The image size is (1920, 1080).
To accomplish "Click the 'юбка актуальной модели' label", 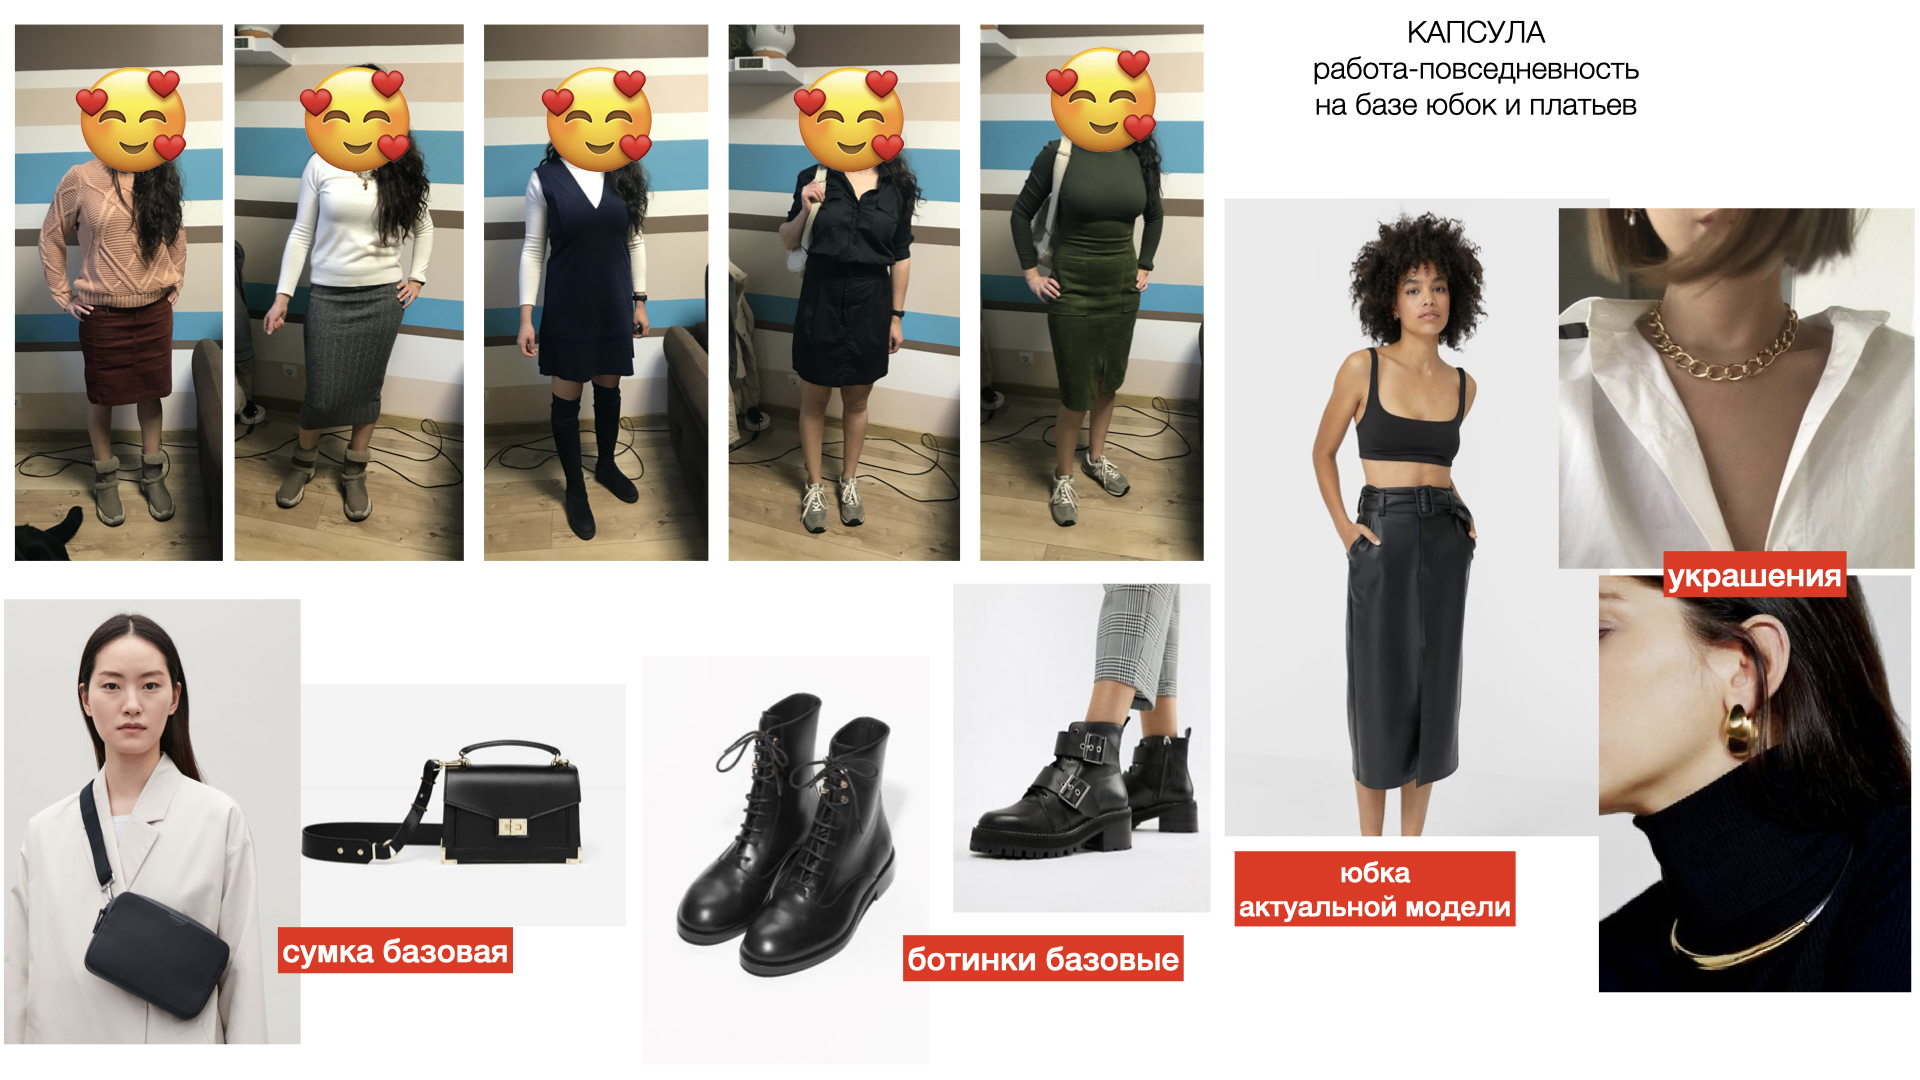I will point(1375,889).
